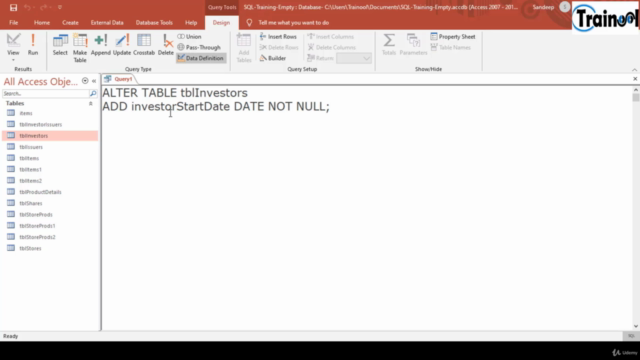Open the All Access Objects dropdown menu
Image resolution: width=640 pixels, height=360 pixels.
pos(85,81)
